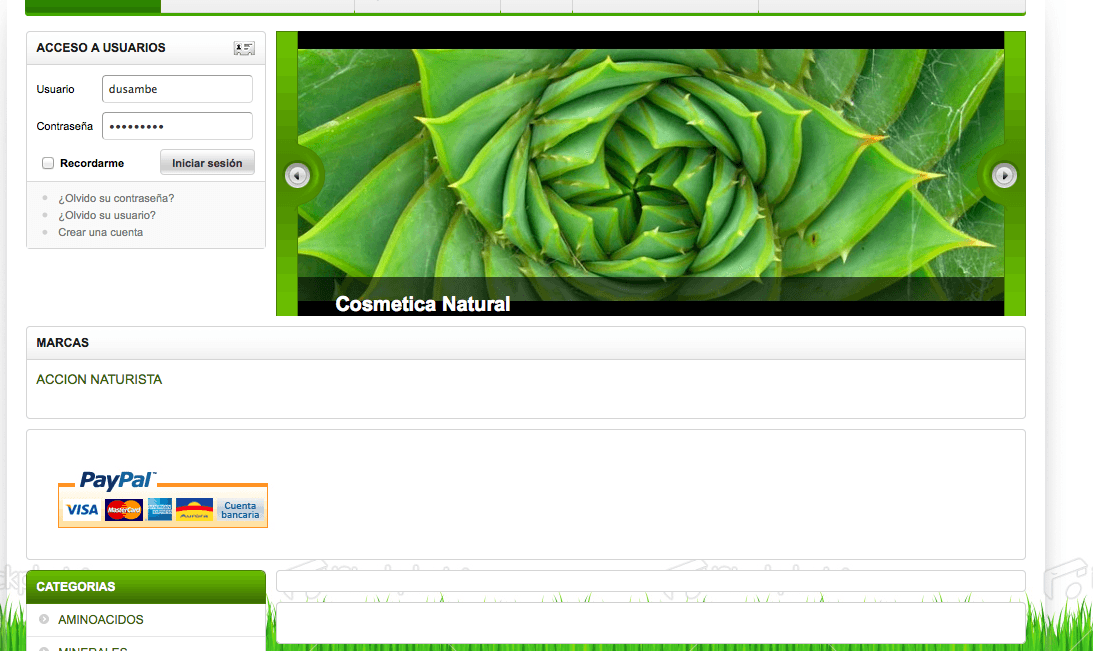The image size is (1093, 651).
Task: Click the ACCESO A USUARIOS heading
Action: [101, 47]
